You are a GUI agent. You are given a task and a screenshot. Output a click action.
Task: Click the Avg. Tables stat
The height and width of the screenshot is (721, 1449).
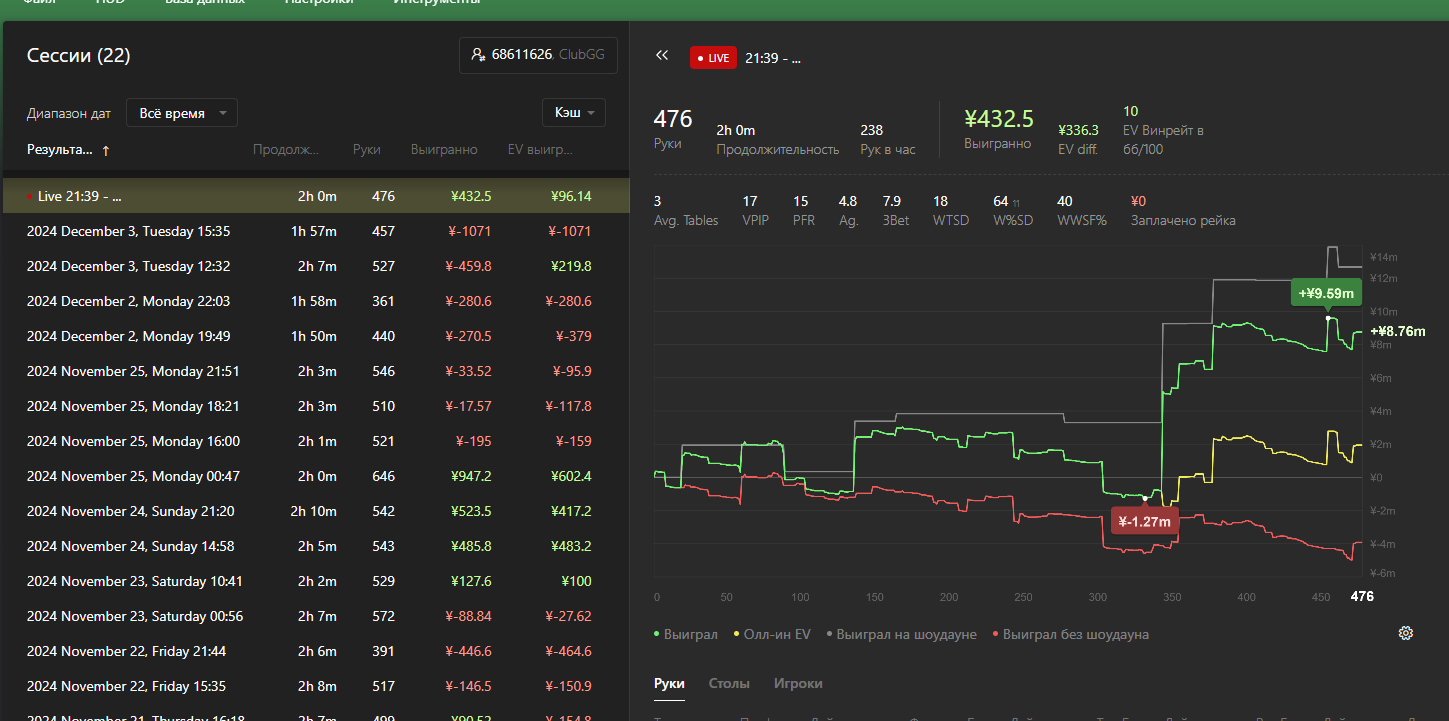[686, 211]
